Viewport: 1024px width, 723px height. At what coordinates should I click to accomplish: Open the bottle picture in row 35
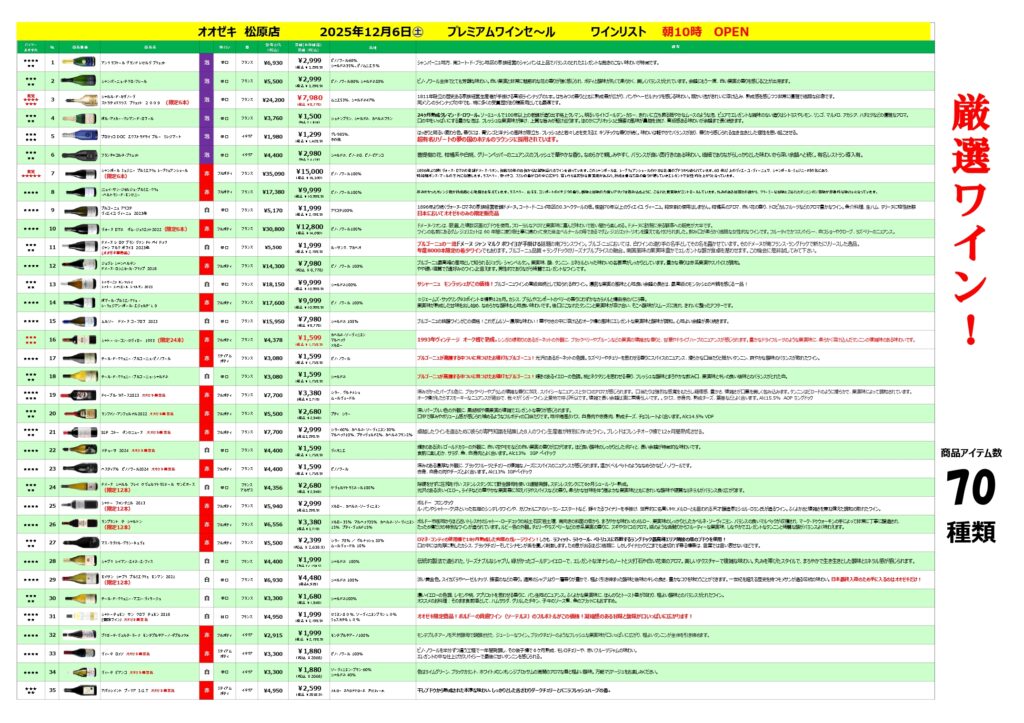tap(80, 689)
